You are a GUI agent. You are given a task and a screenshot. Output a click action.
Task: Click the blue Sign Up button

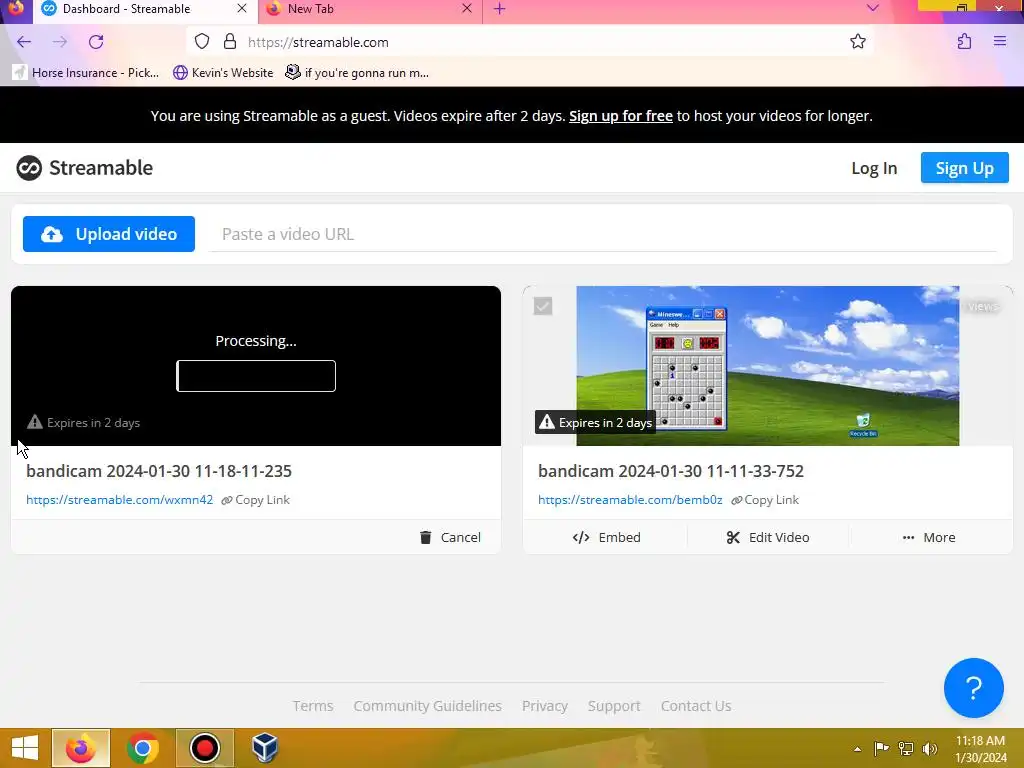click(x=965, y=168)
